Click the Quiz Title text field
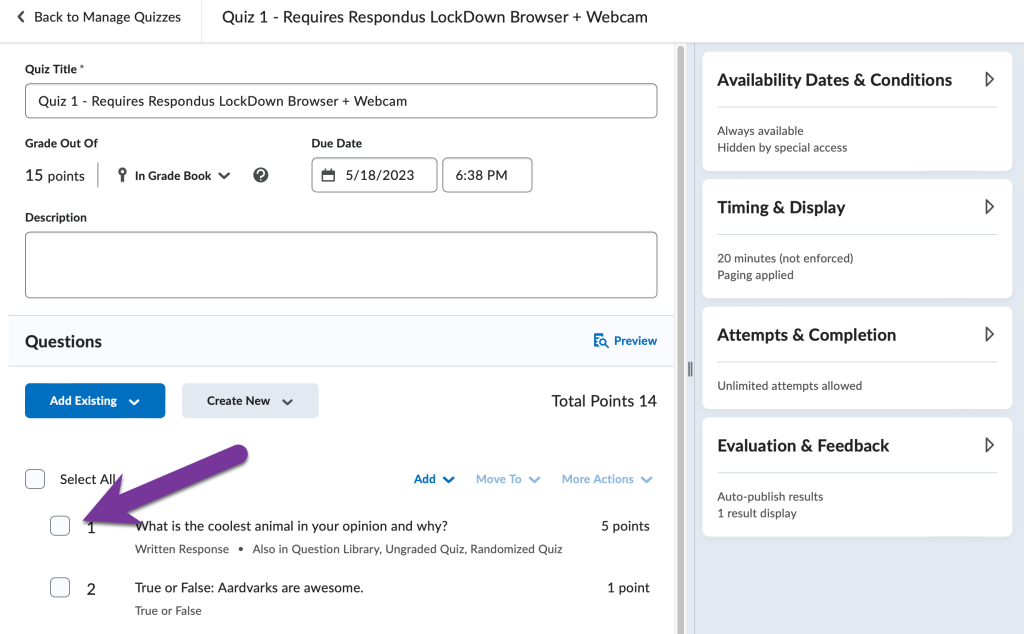 341,101
